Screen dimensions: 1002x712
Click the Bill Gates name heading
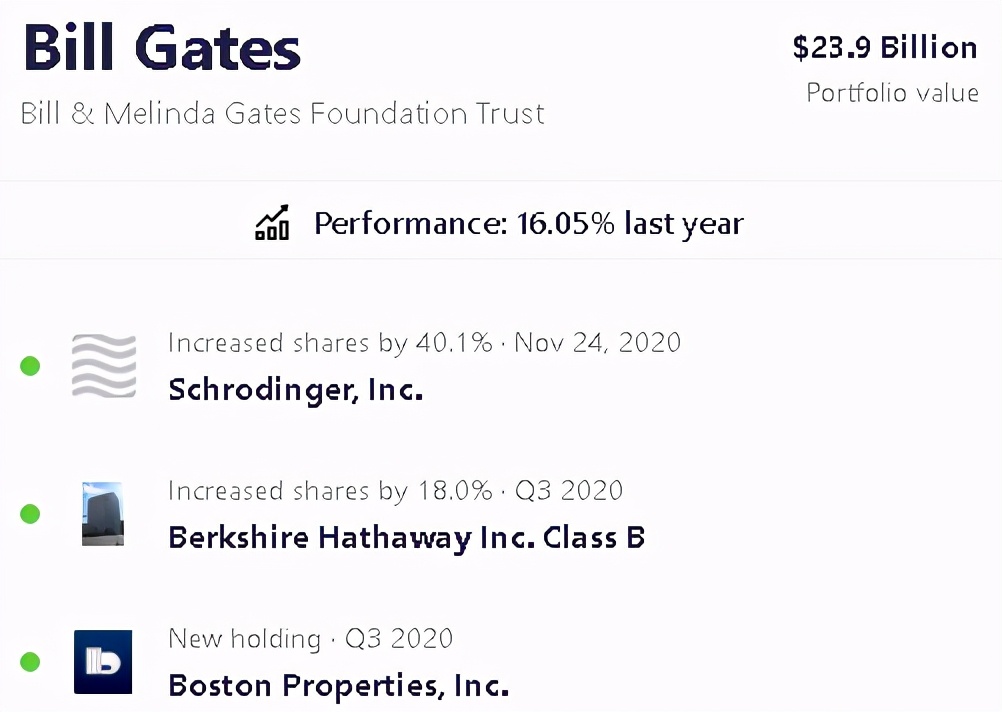pos(162,48)
